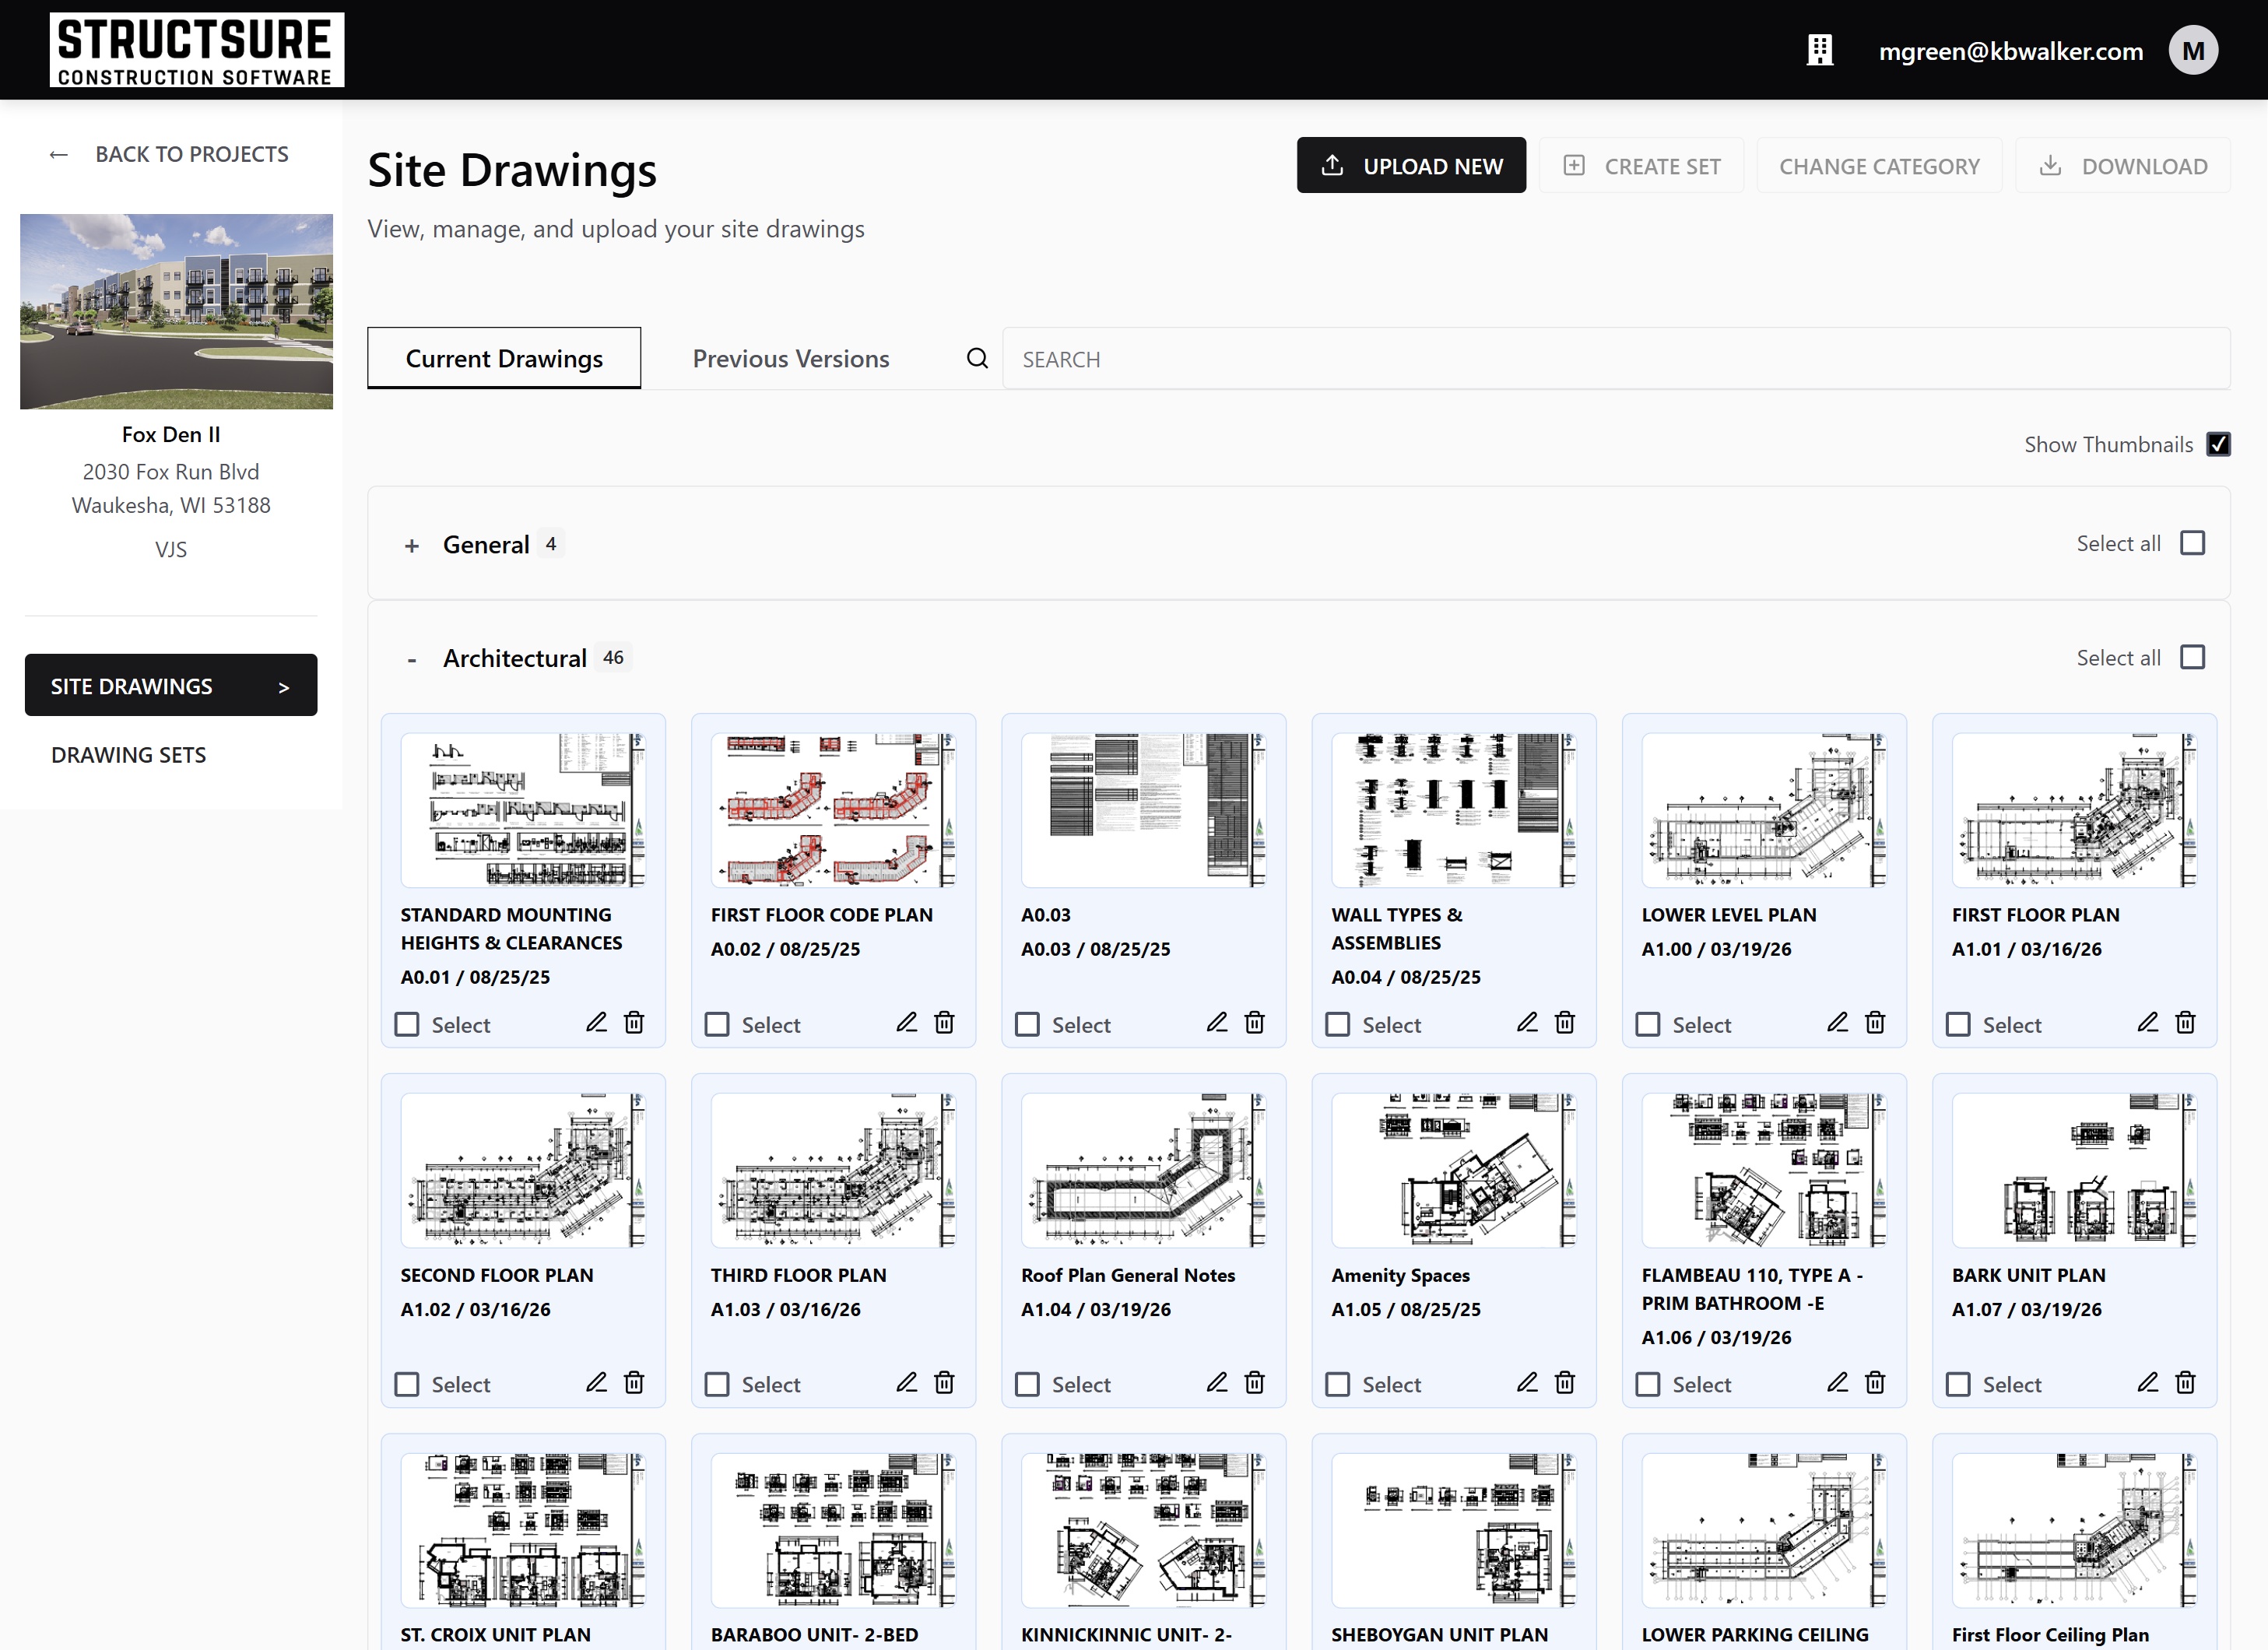Select the A1.00 Lower Level Plan checkbox
This screenshot has height=1650, width=2268.
[1647, 1024]
